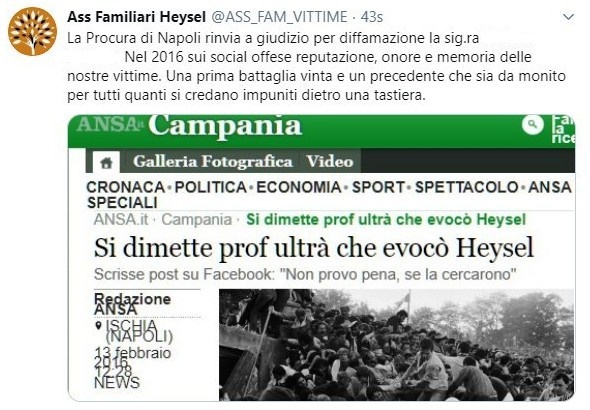
Task: Click the Campania breadcrumb link
Action: tap(196, 220)
